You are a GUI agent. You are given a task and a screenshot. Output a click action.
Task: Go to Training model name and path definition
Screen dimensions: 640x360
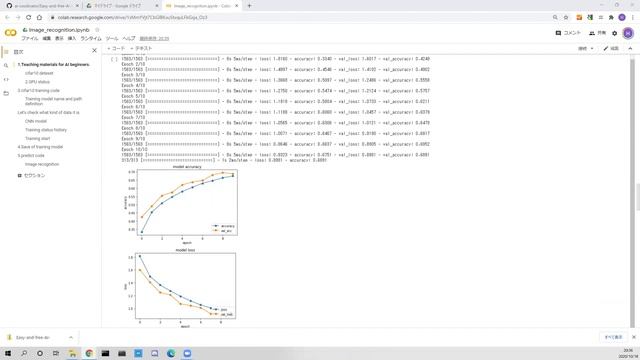pos(53,101)
